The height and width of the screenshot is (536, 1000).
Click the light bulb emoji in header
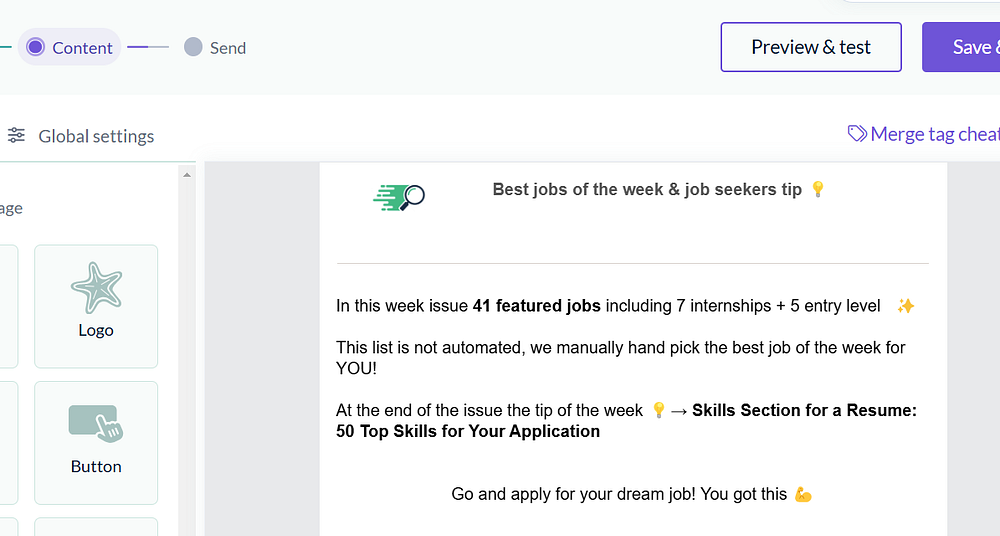click(818, 189)
